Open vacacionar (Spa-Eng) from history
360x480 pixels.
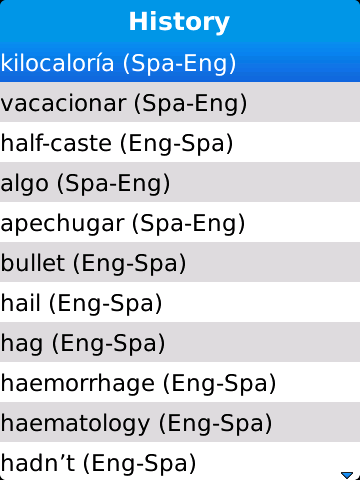point(180,102)
